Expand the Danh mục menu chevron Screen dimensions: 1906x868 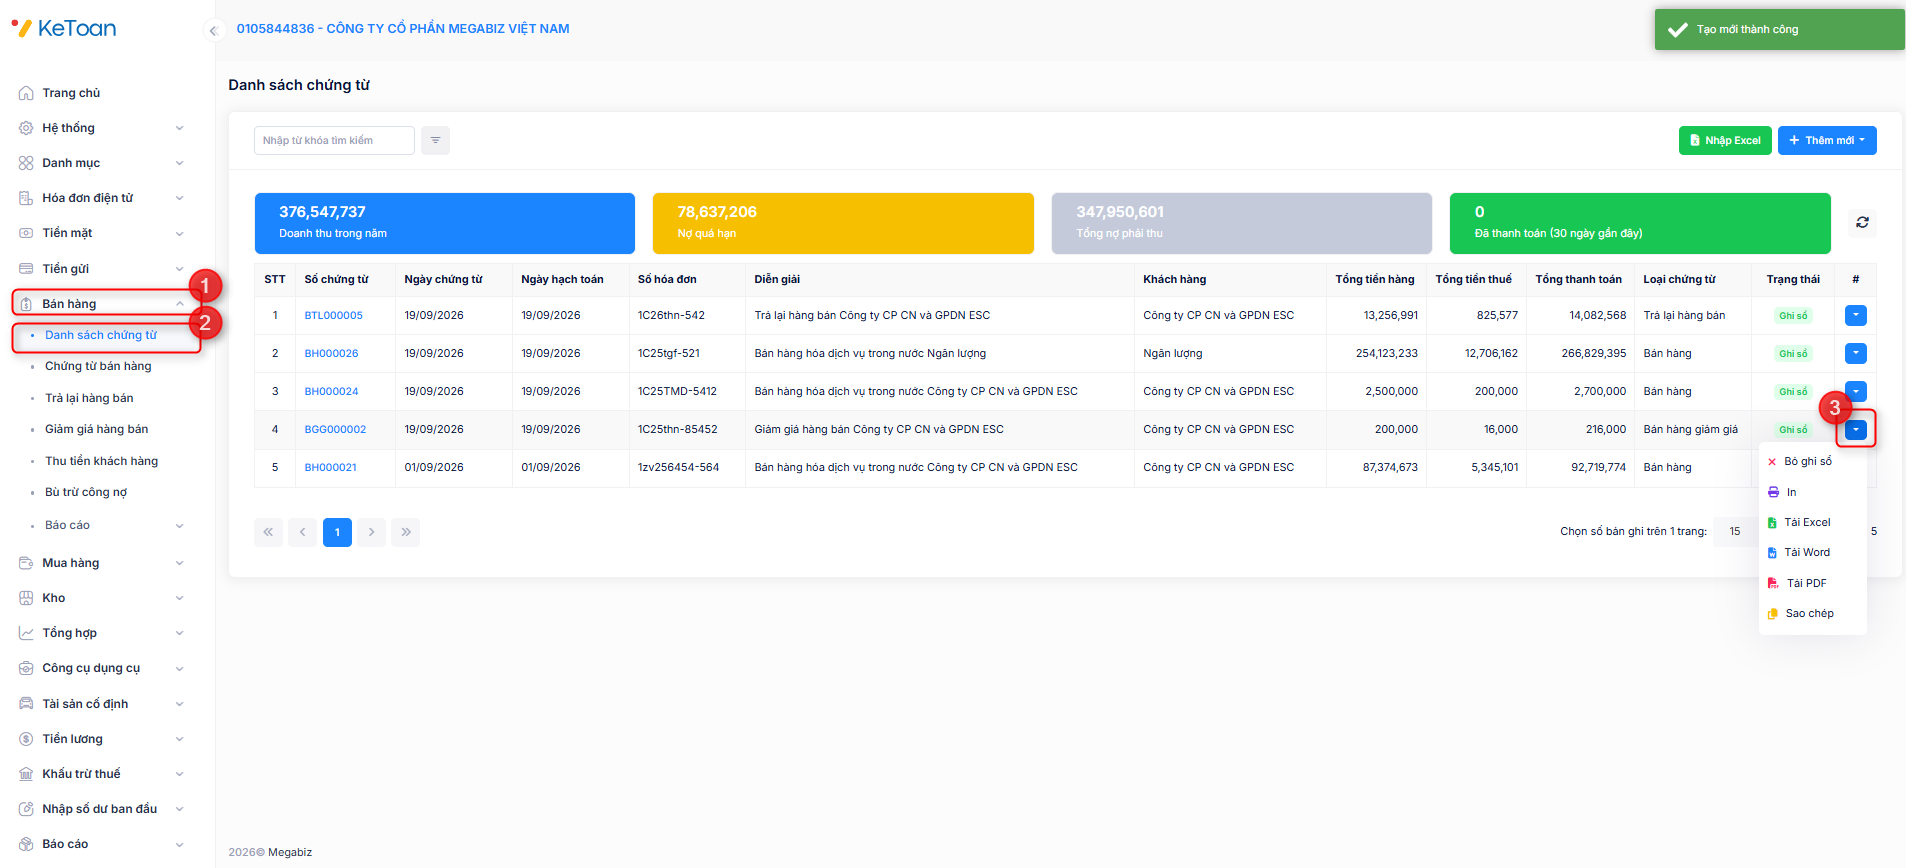pyautogui.click(x=180, y=163)
